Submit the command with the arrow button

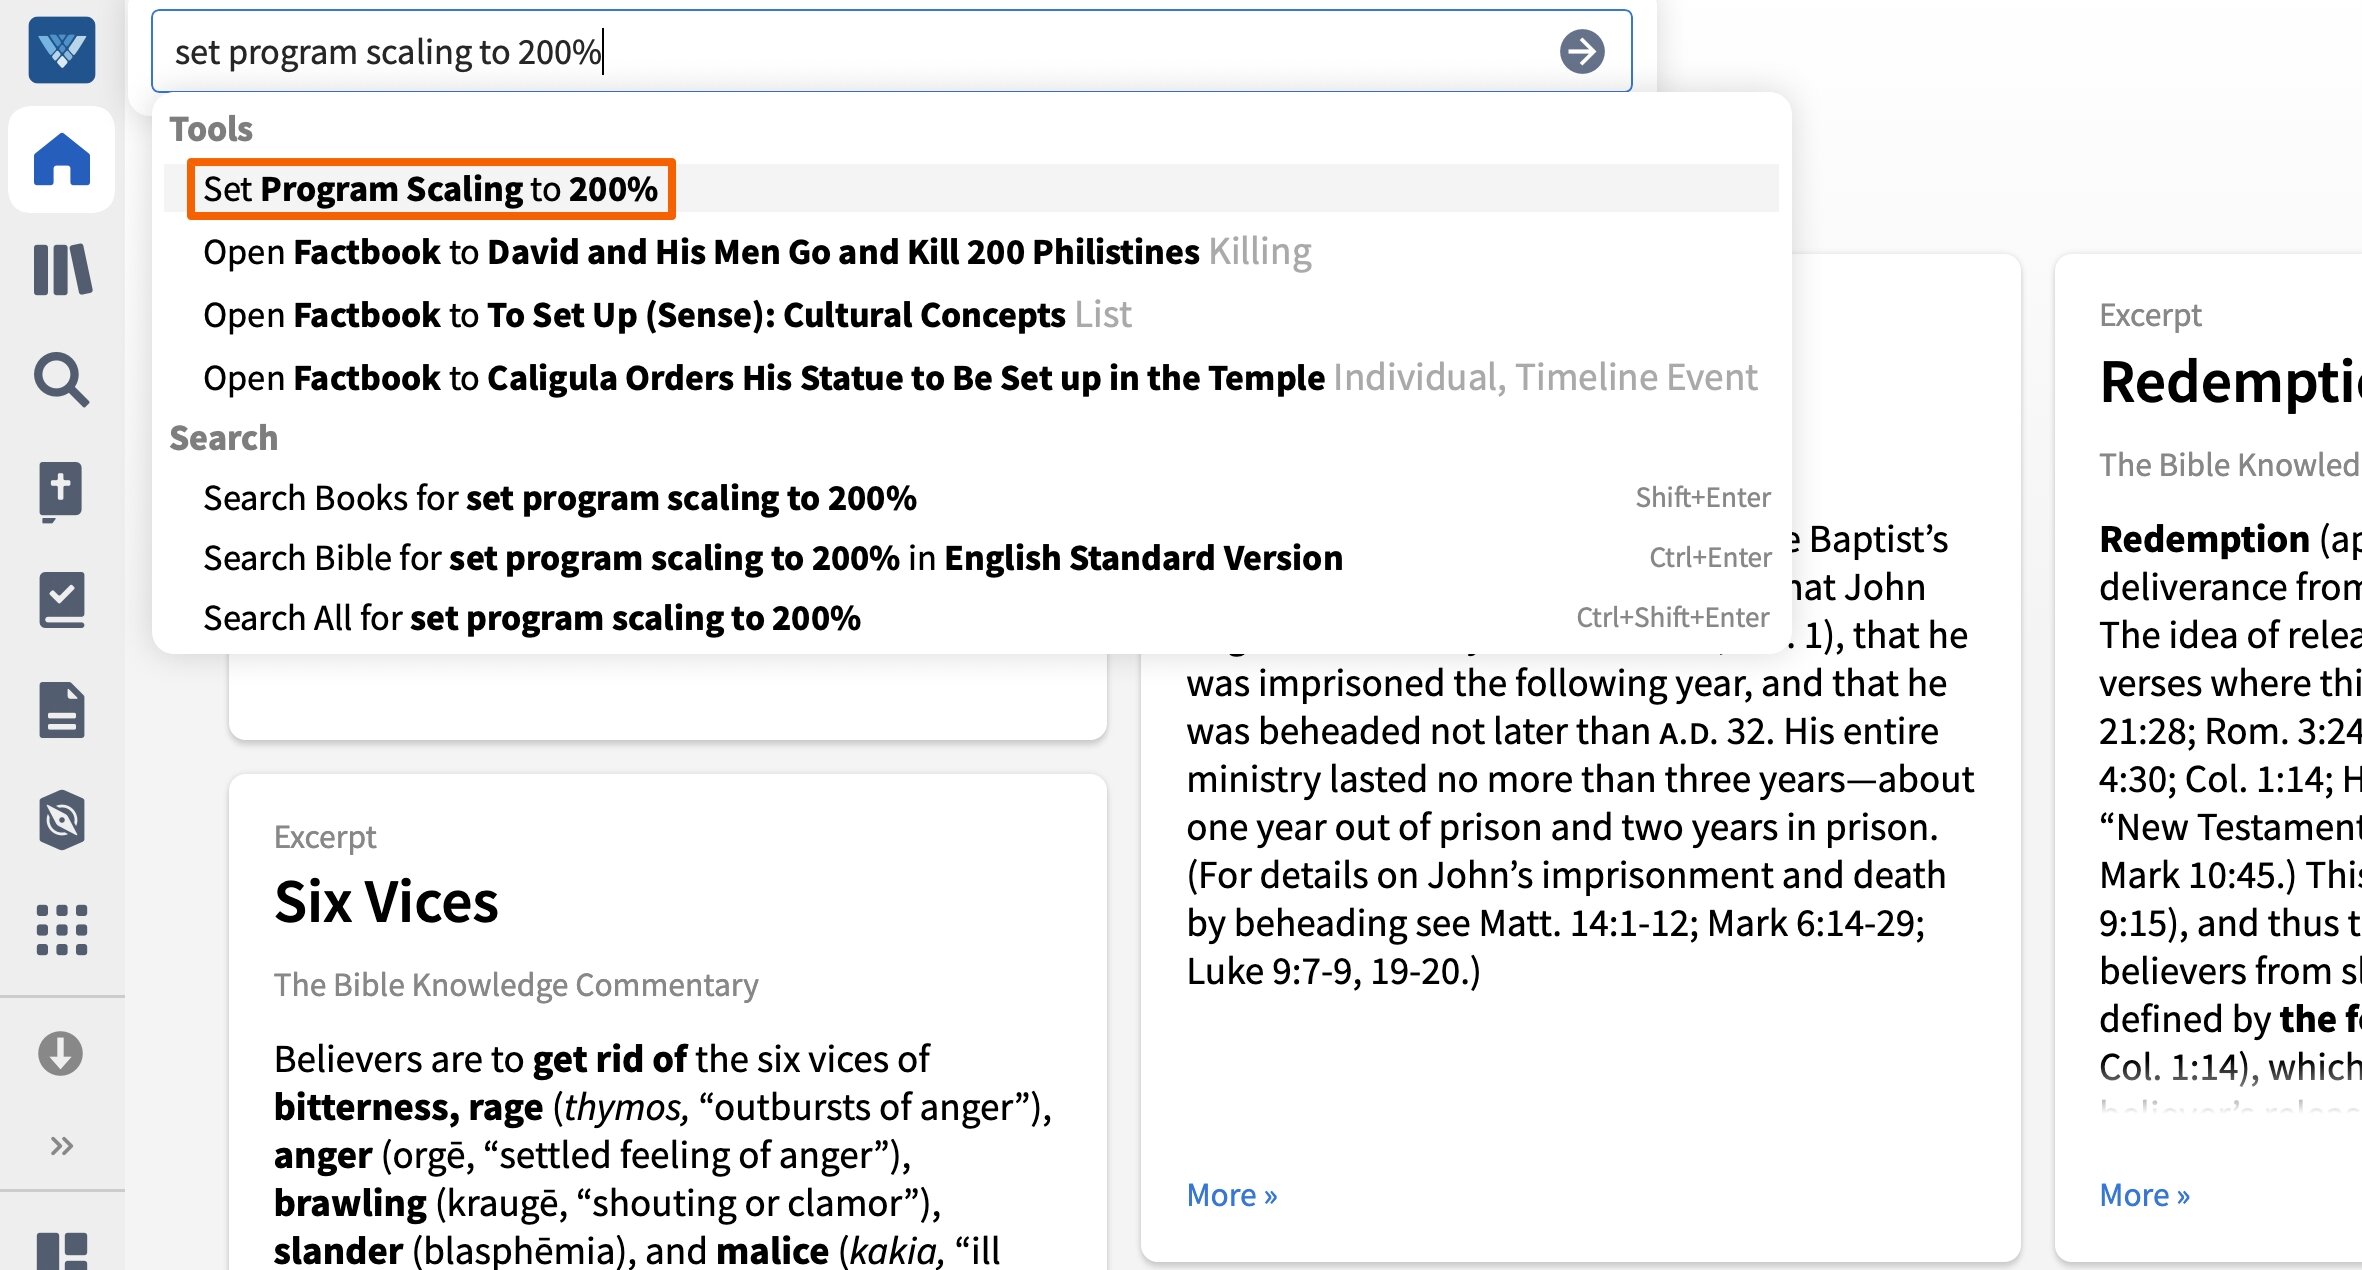pyautogui.click(x=1582, y=51)
